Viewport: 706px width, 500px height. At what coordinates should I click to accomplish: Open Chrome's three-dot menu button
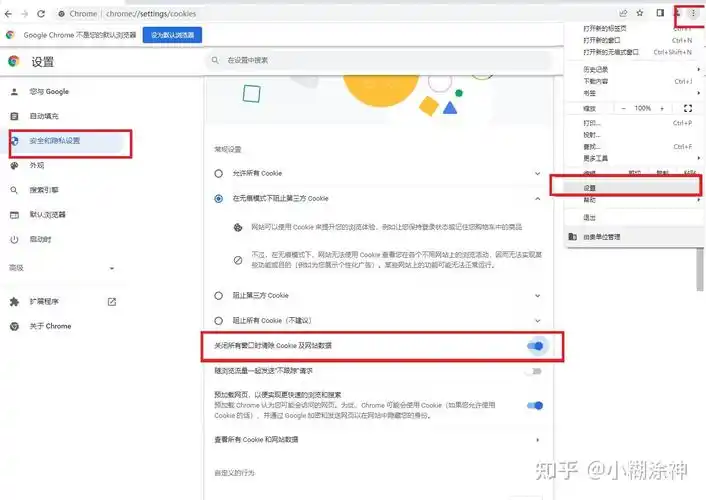click(x=693, y=13)
